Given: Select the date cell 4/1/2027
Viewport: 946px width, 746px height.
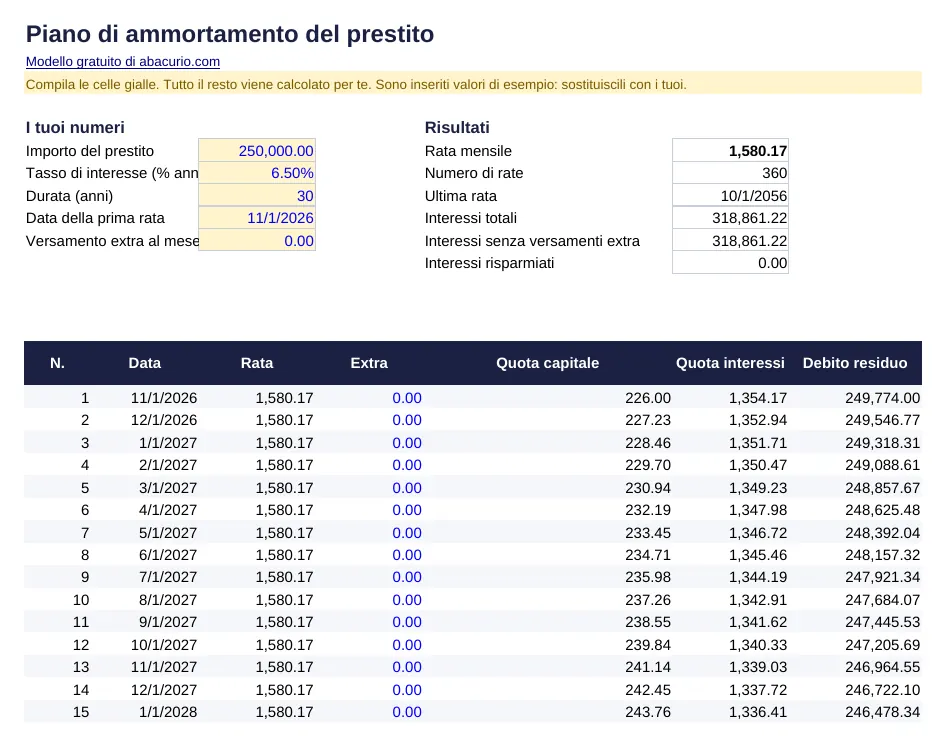Looking at the screenshot, I should (x=168, y=510).
